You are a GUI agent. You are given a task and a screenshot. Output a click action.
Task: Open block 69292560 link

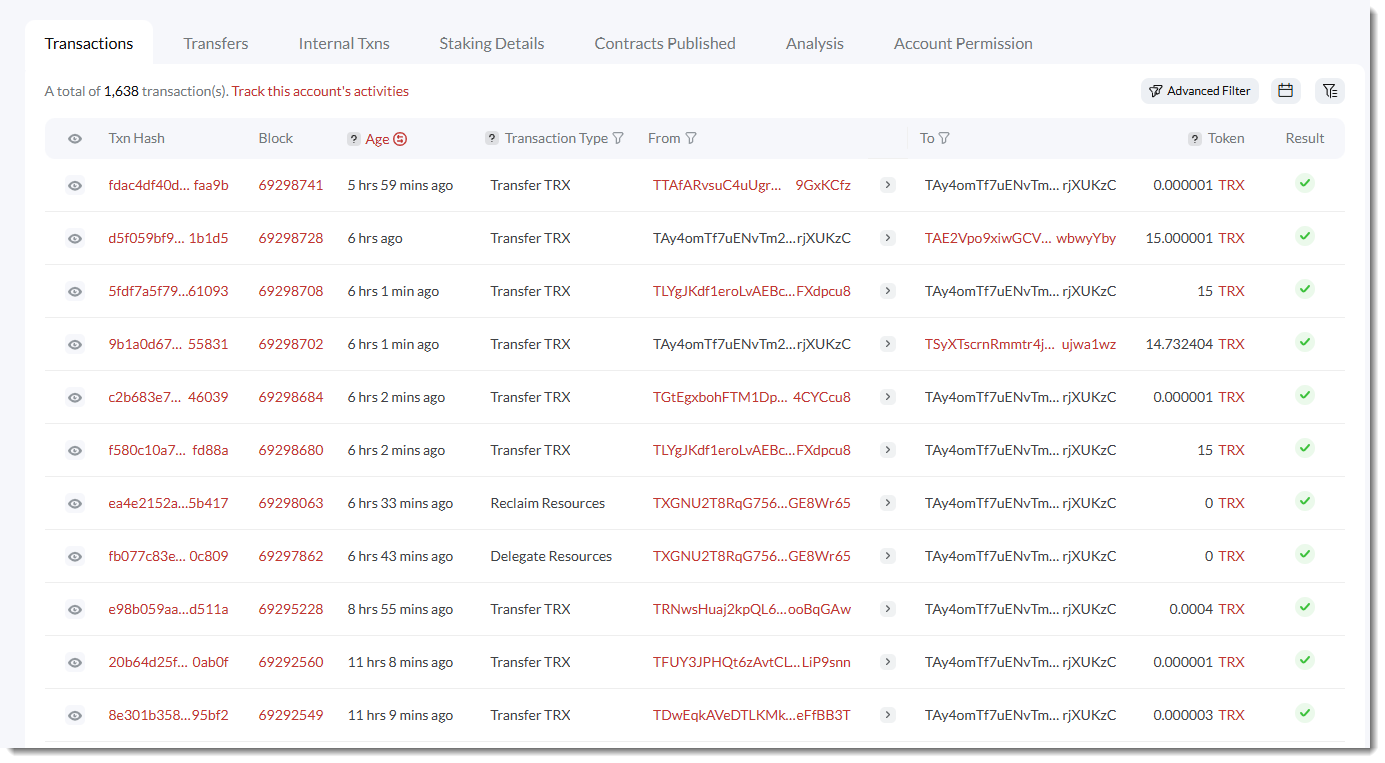291,662
